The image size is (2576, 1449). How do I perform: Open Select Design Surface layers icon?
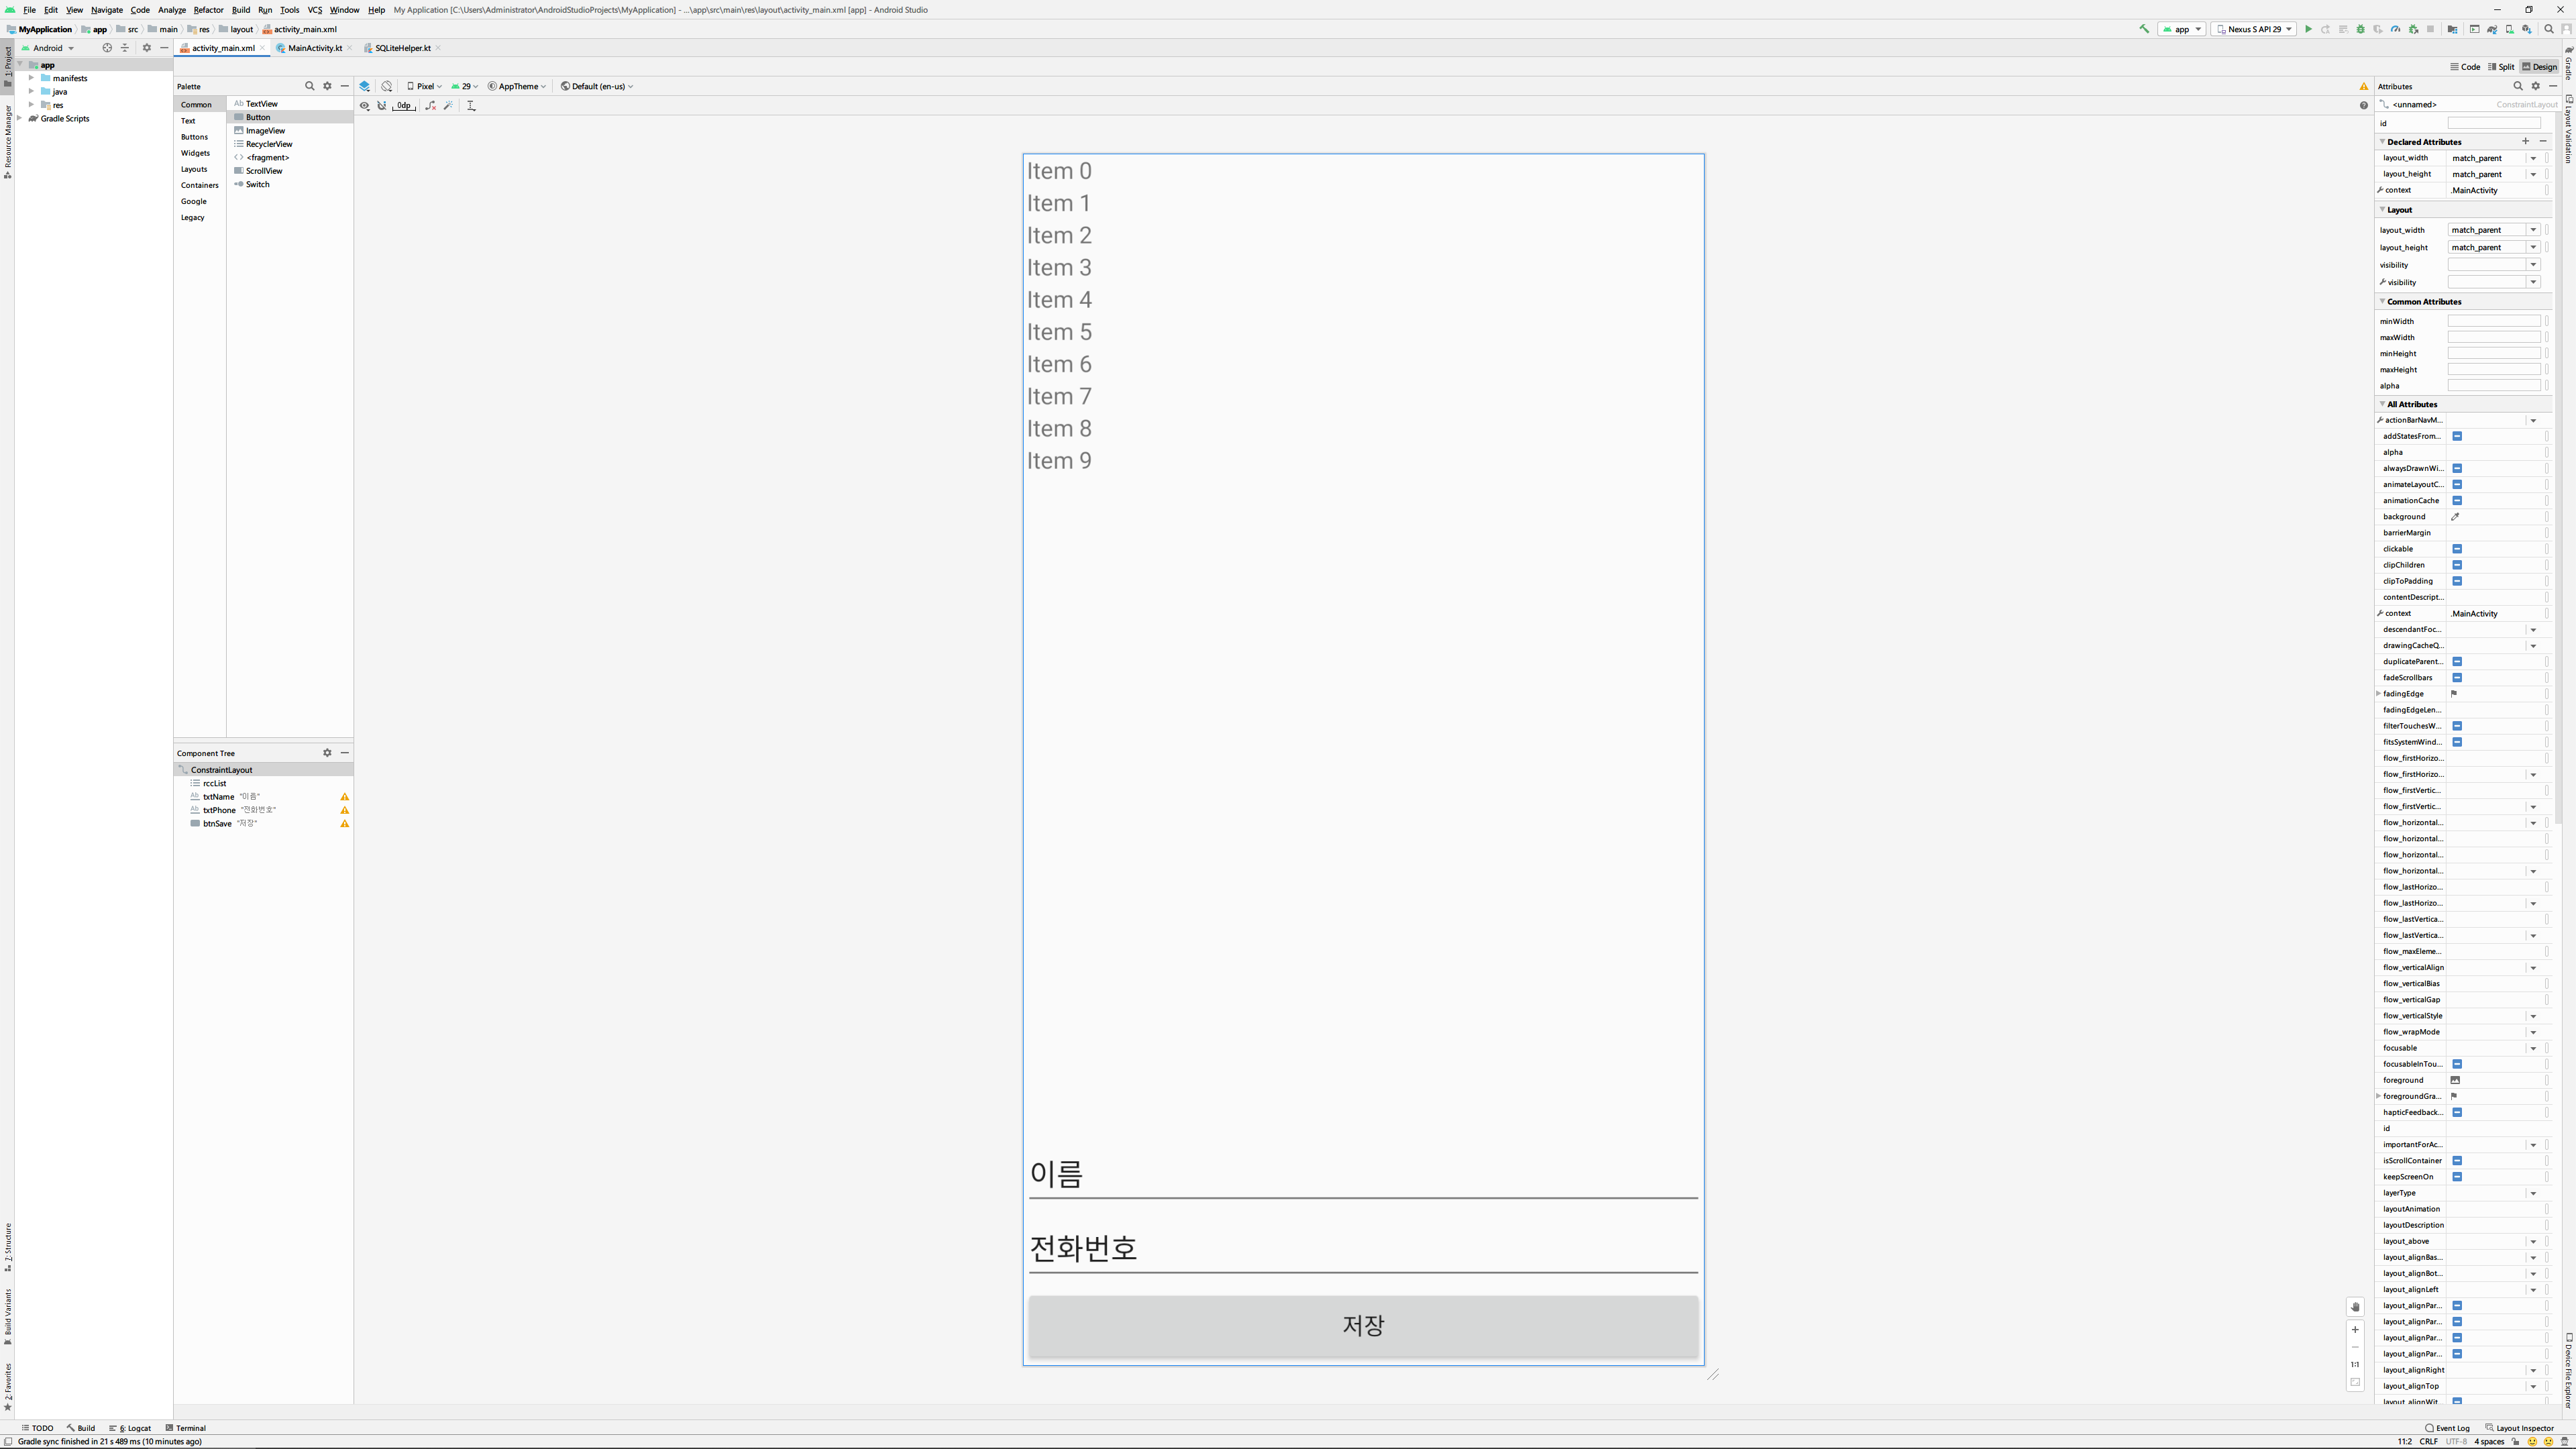click(365, 86)
